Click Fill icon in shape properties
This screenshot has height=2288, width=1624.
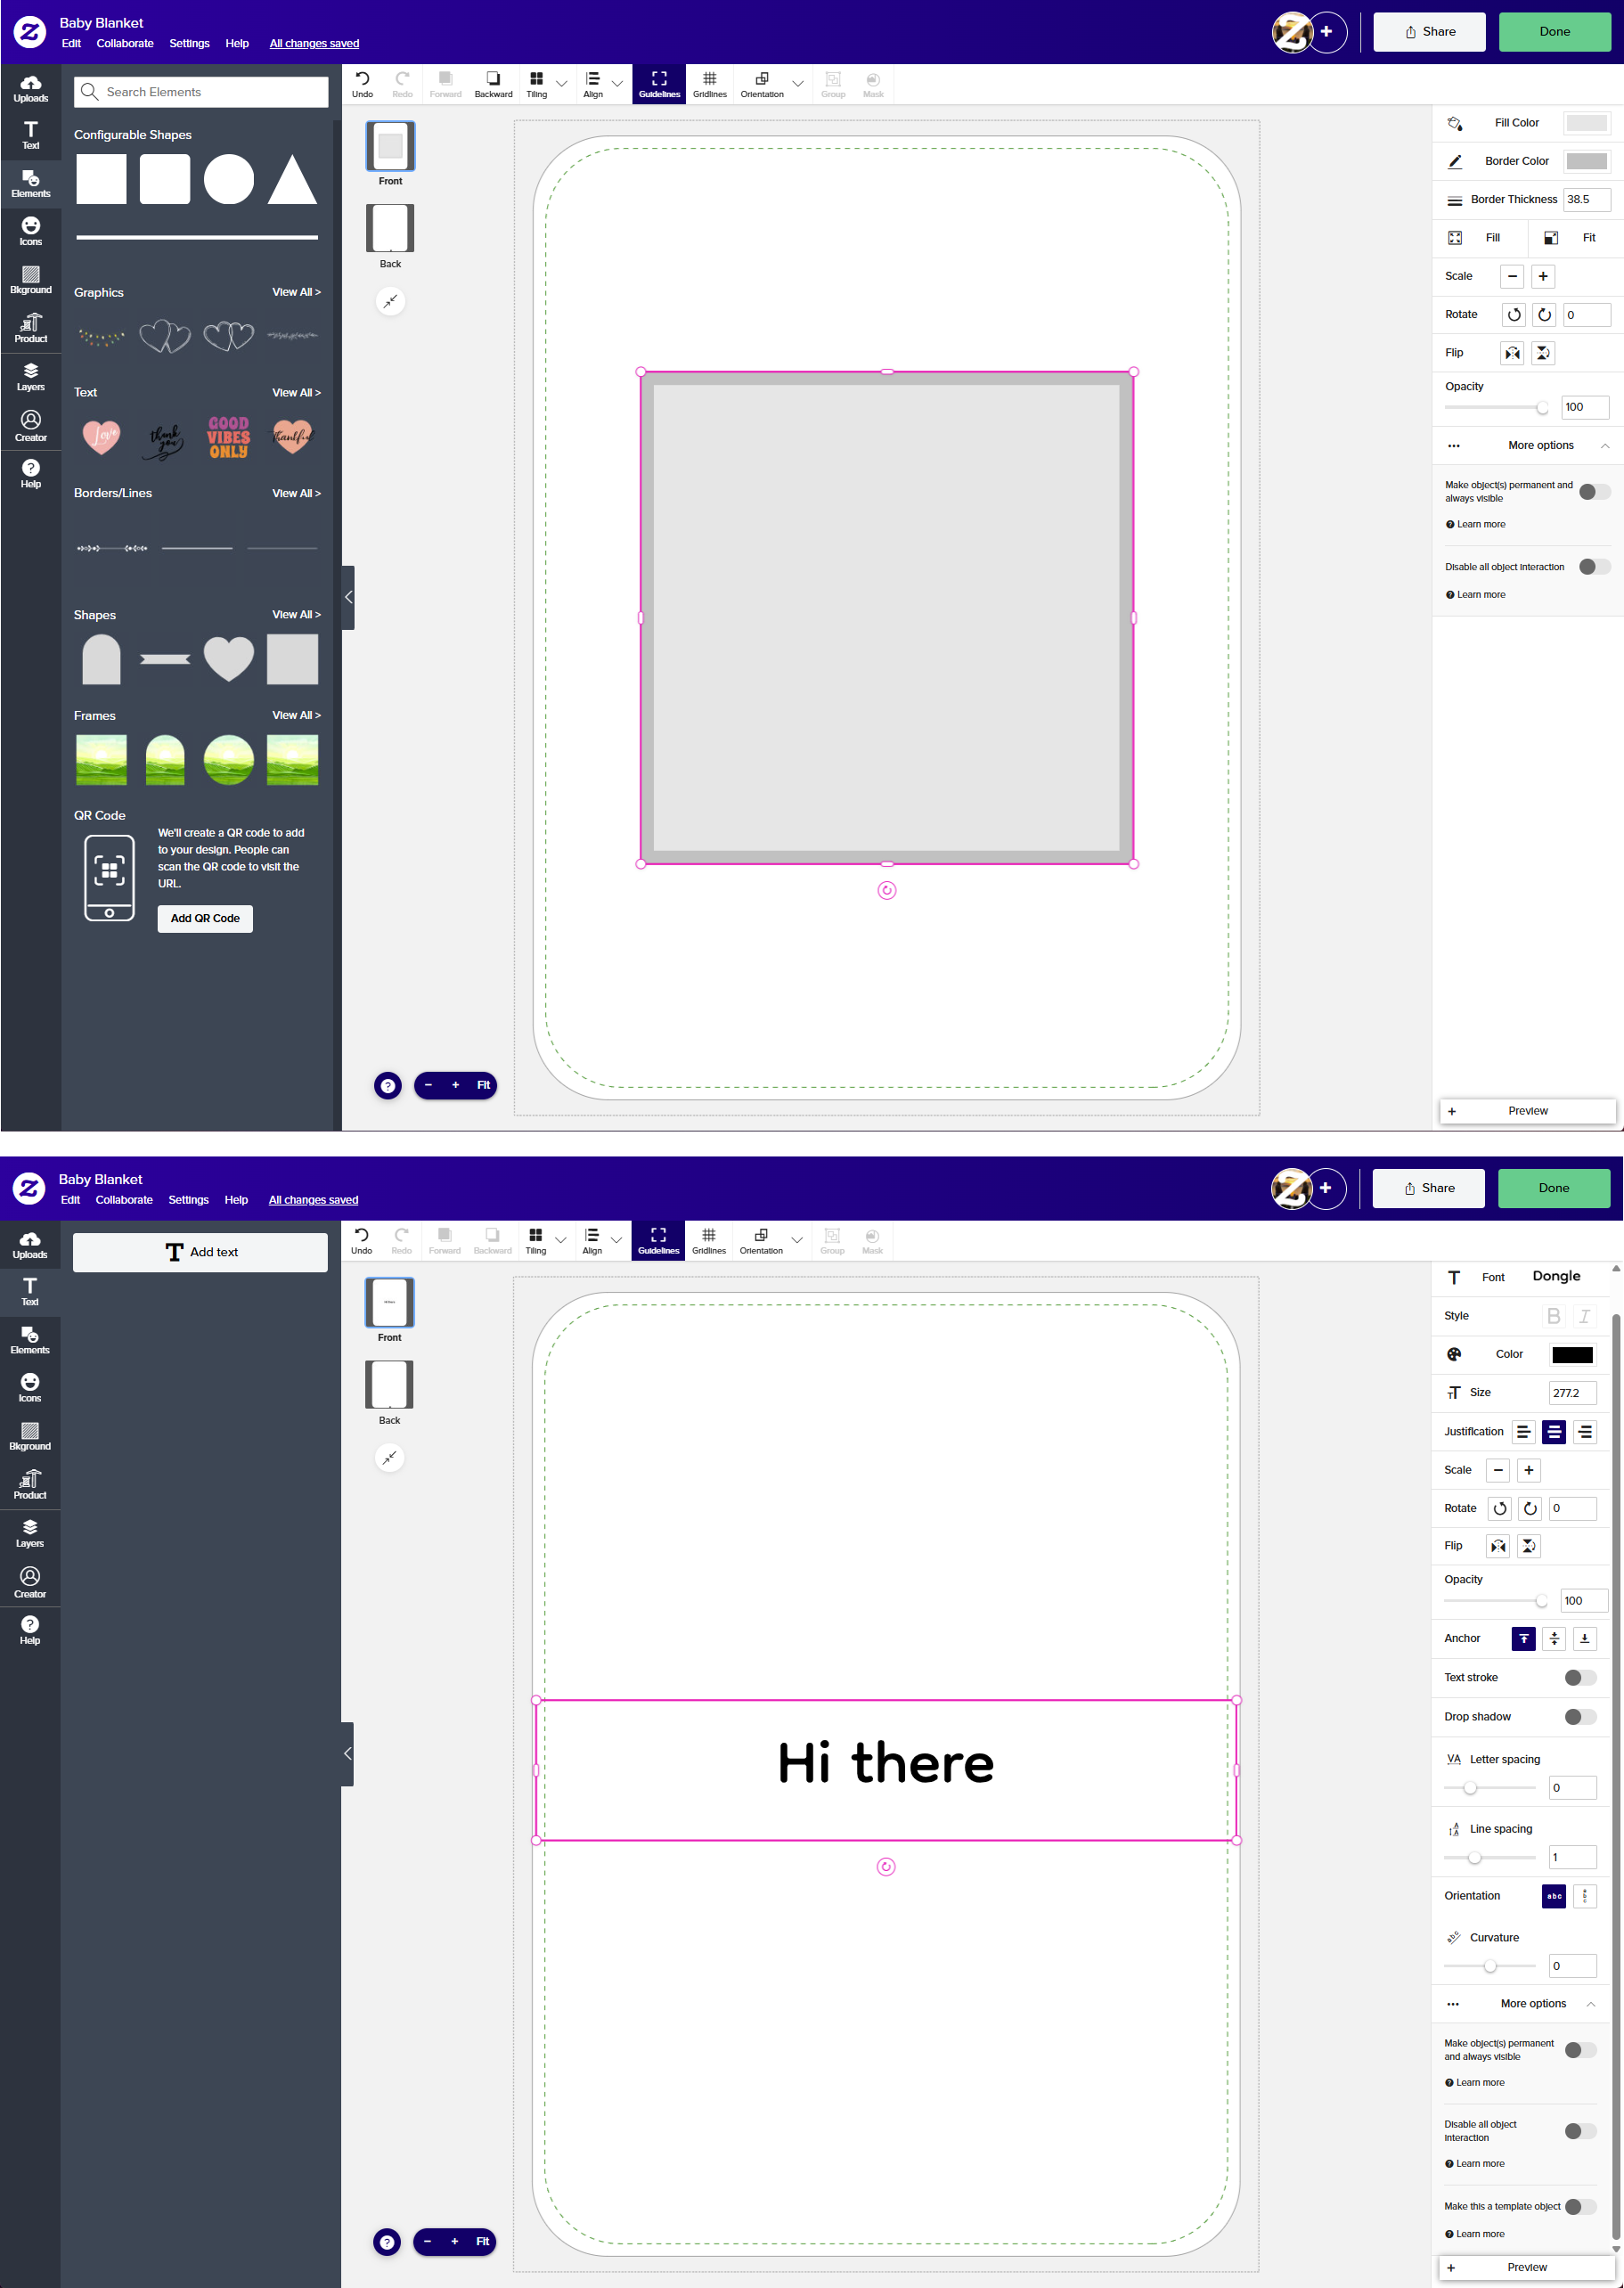pos(1455,237)
